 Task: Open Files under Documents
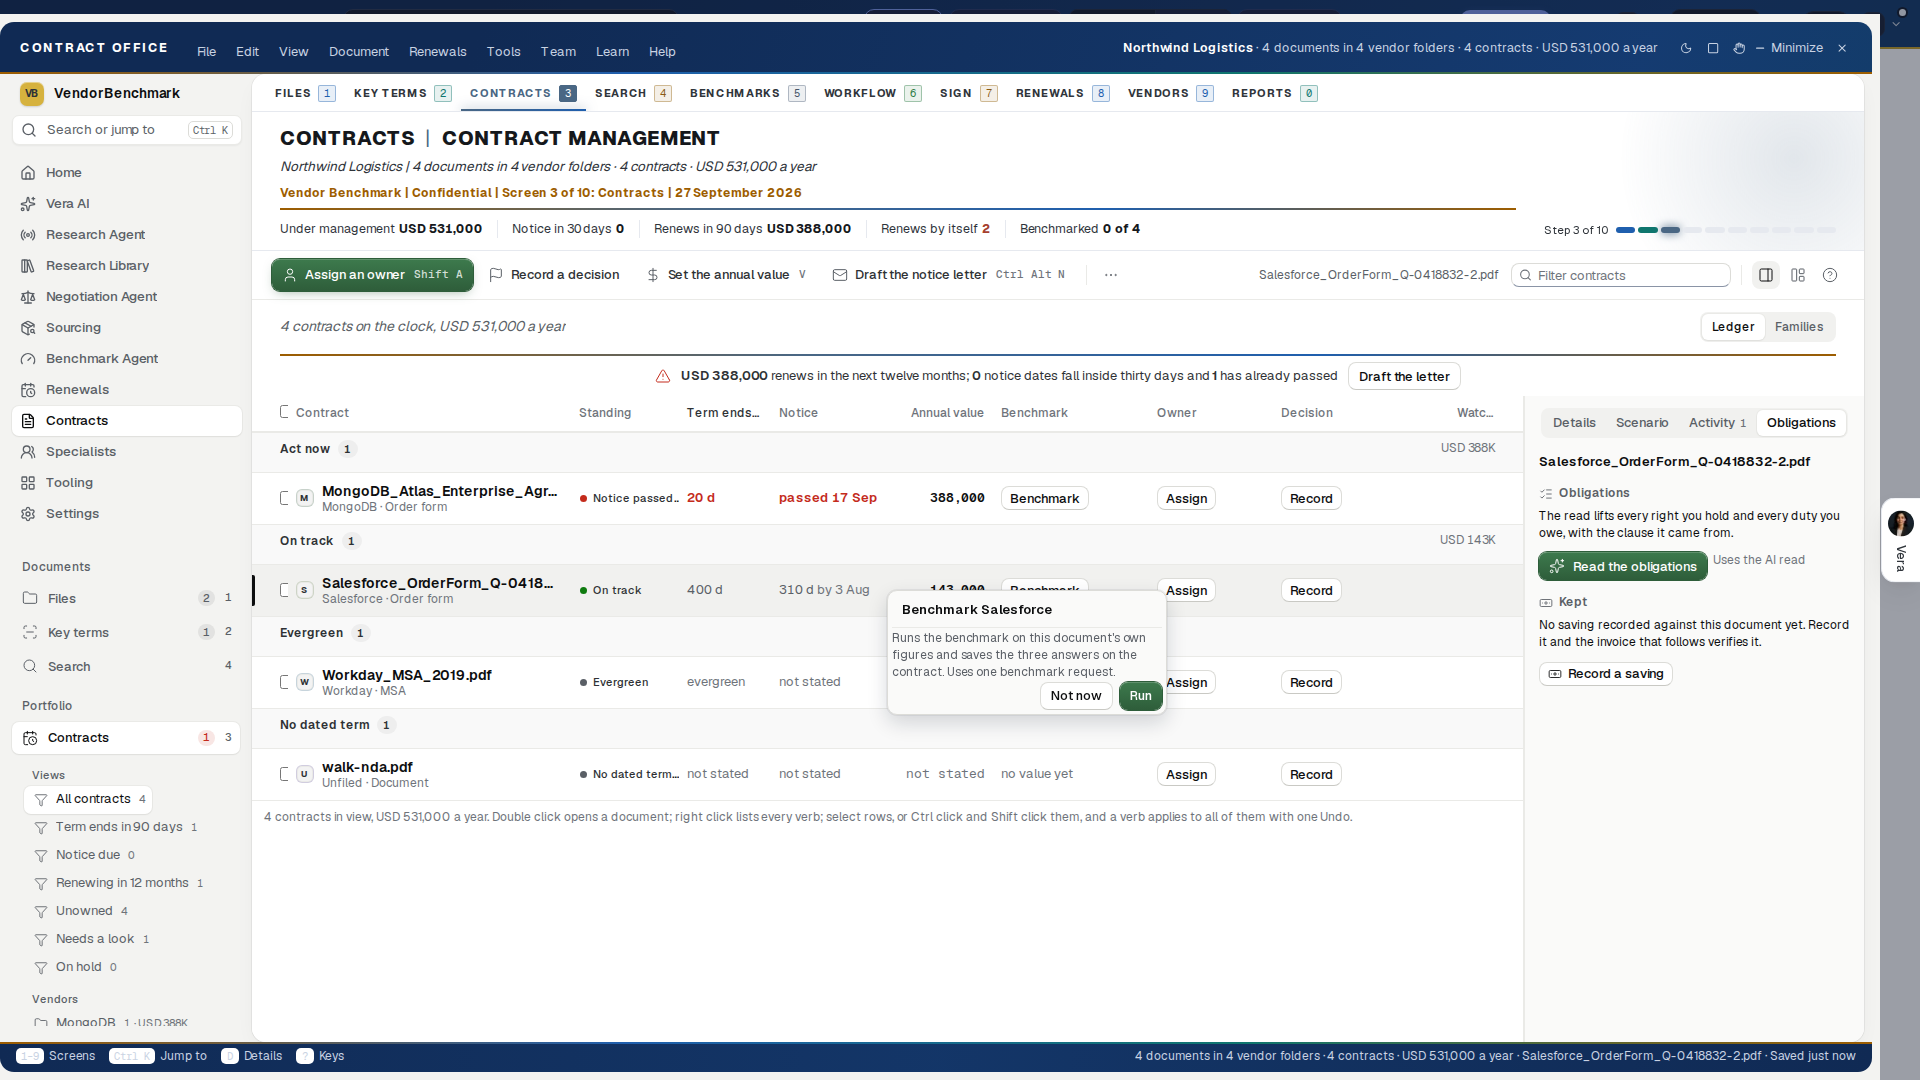tap(127, 599)
